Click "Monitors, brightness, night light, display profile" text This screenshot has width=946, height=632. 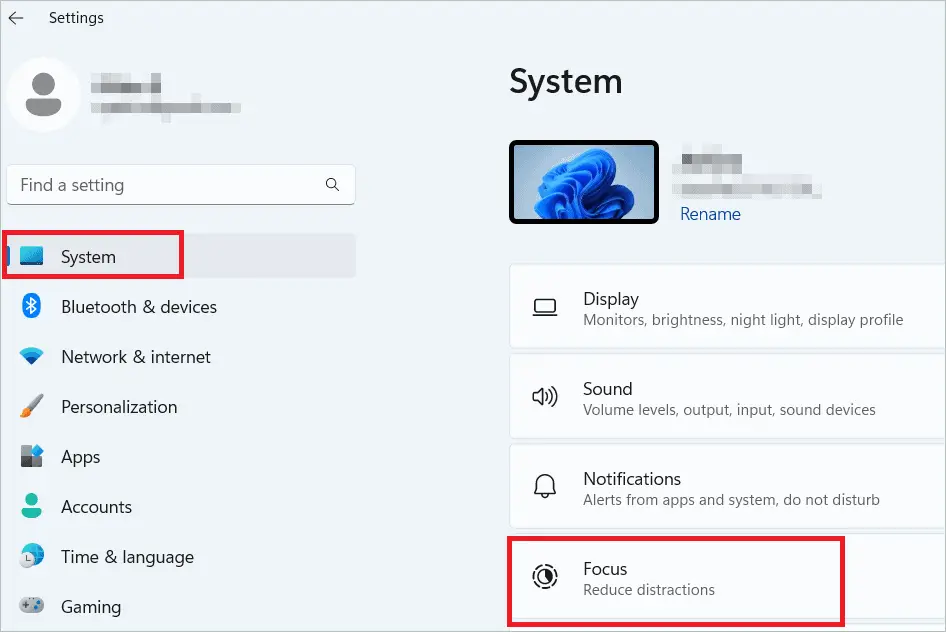[x=743, y=320]
